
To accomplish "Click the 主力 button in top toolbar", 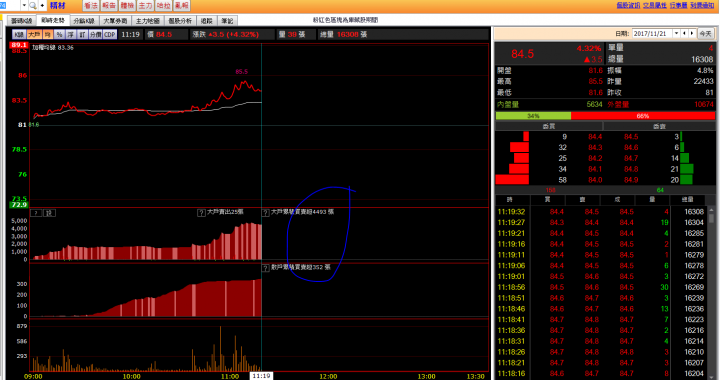I will pyautogui.click(x=145, y=6).
